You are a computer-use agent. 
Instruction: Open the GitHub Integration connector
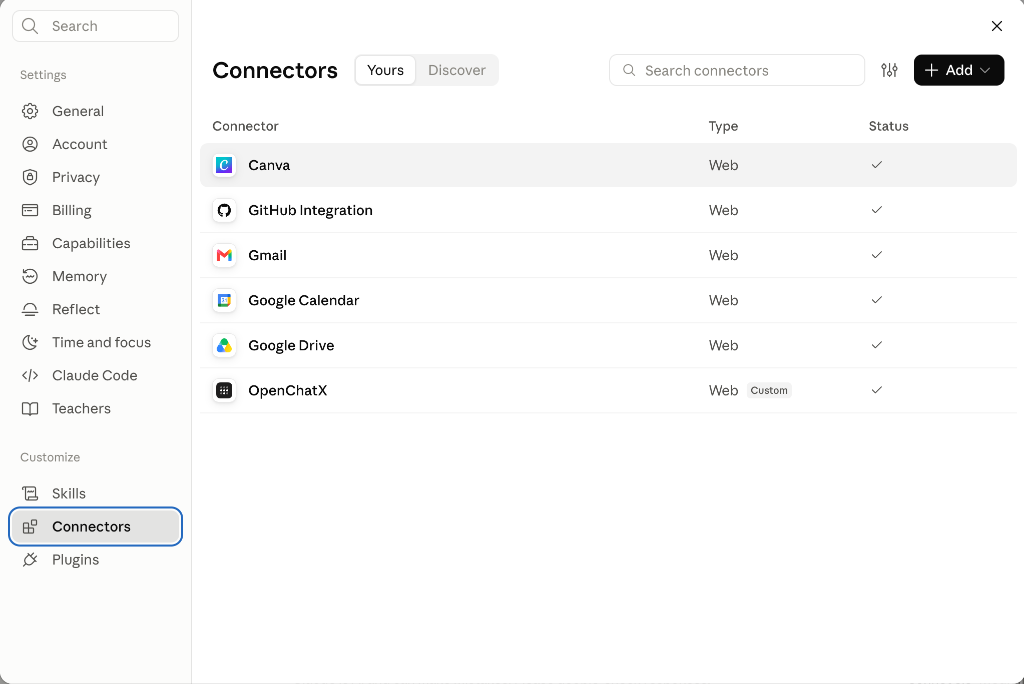(x=608, y=210)
